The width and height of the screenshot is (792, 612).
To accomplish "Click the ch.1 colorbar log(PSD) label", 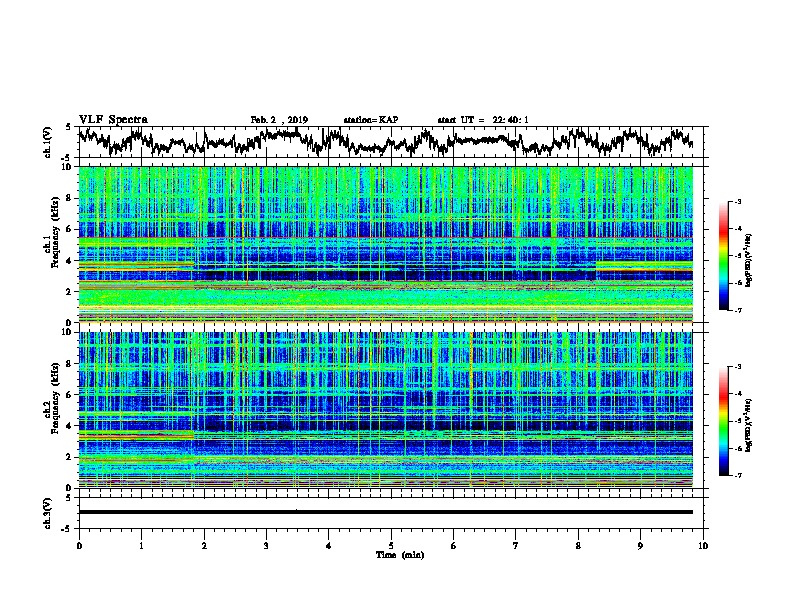I will (x=749, y=260).
